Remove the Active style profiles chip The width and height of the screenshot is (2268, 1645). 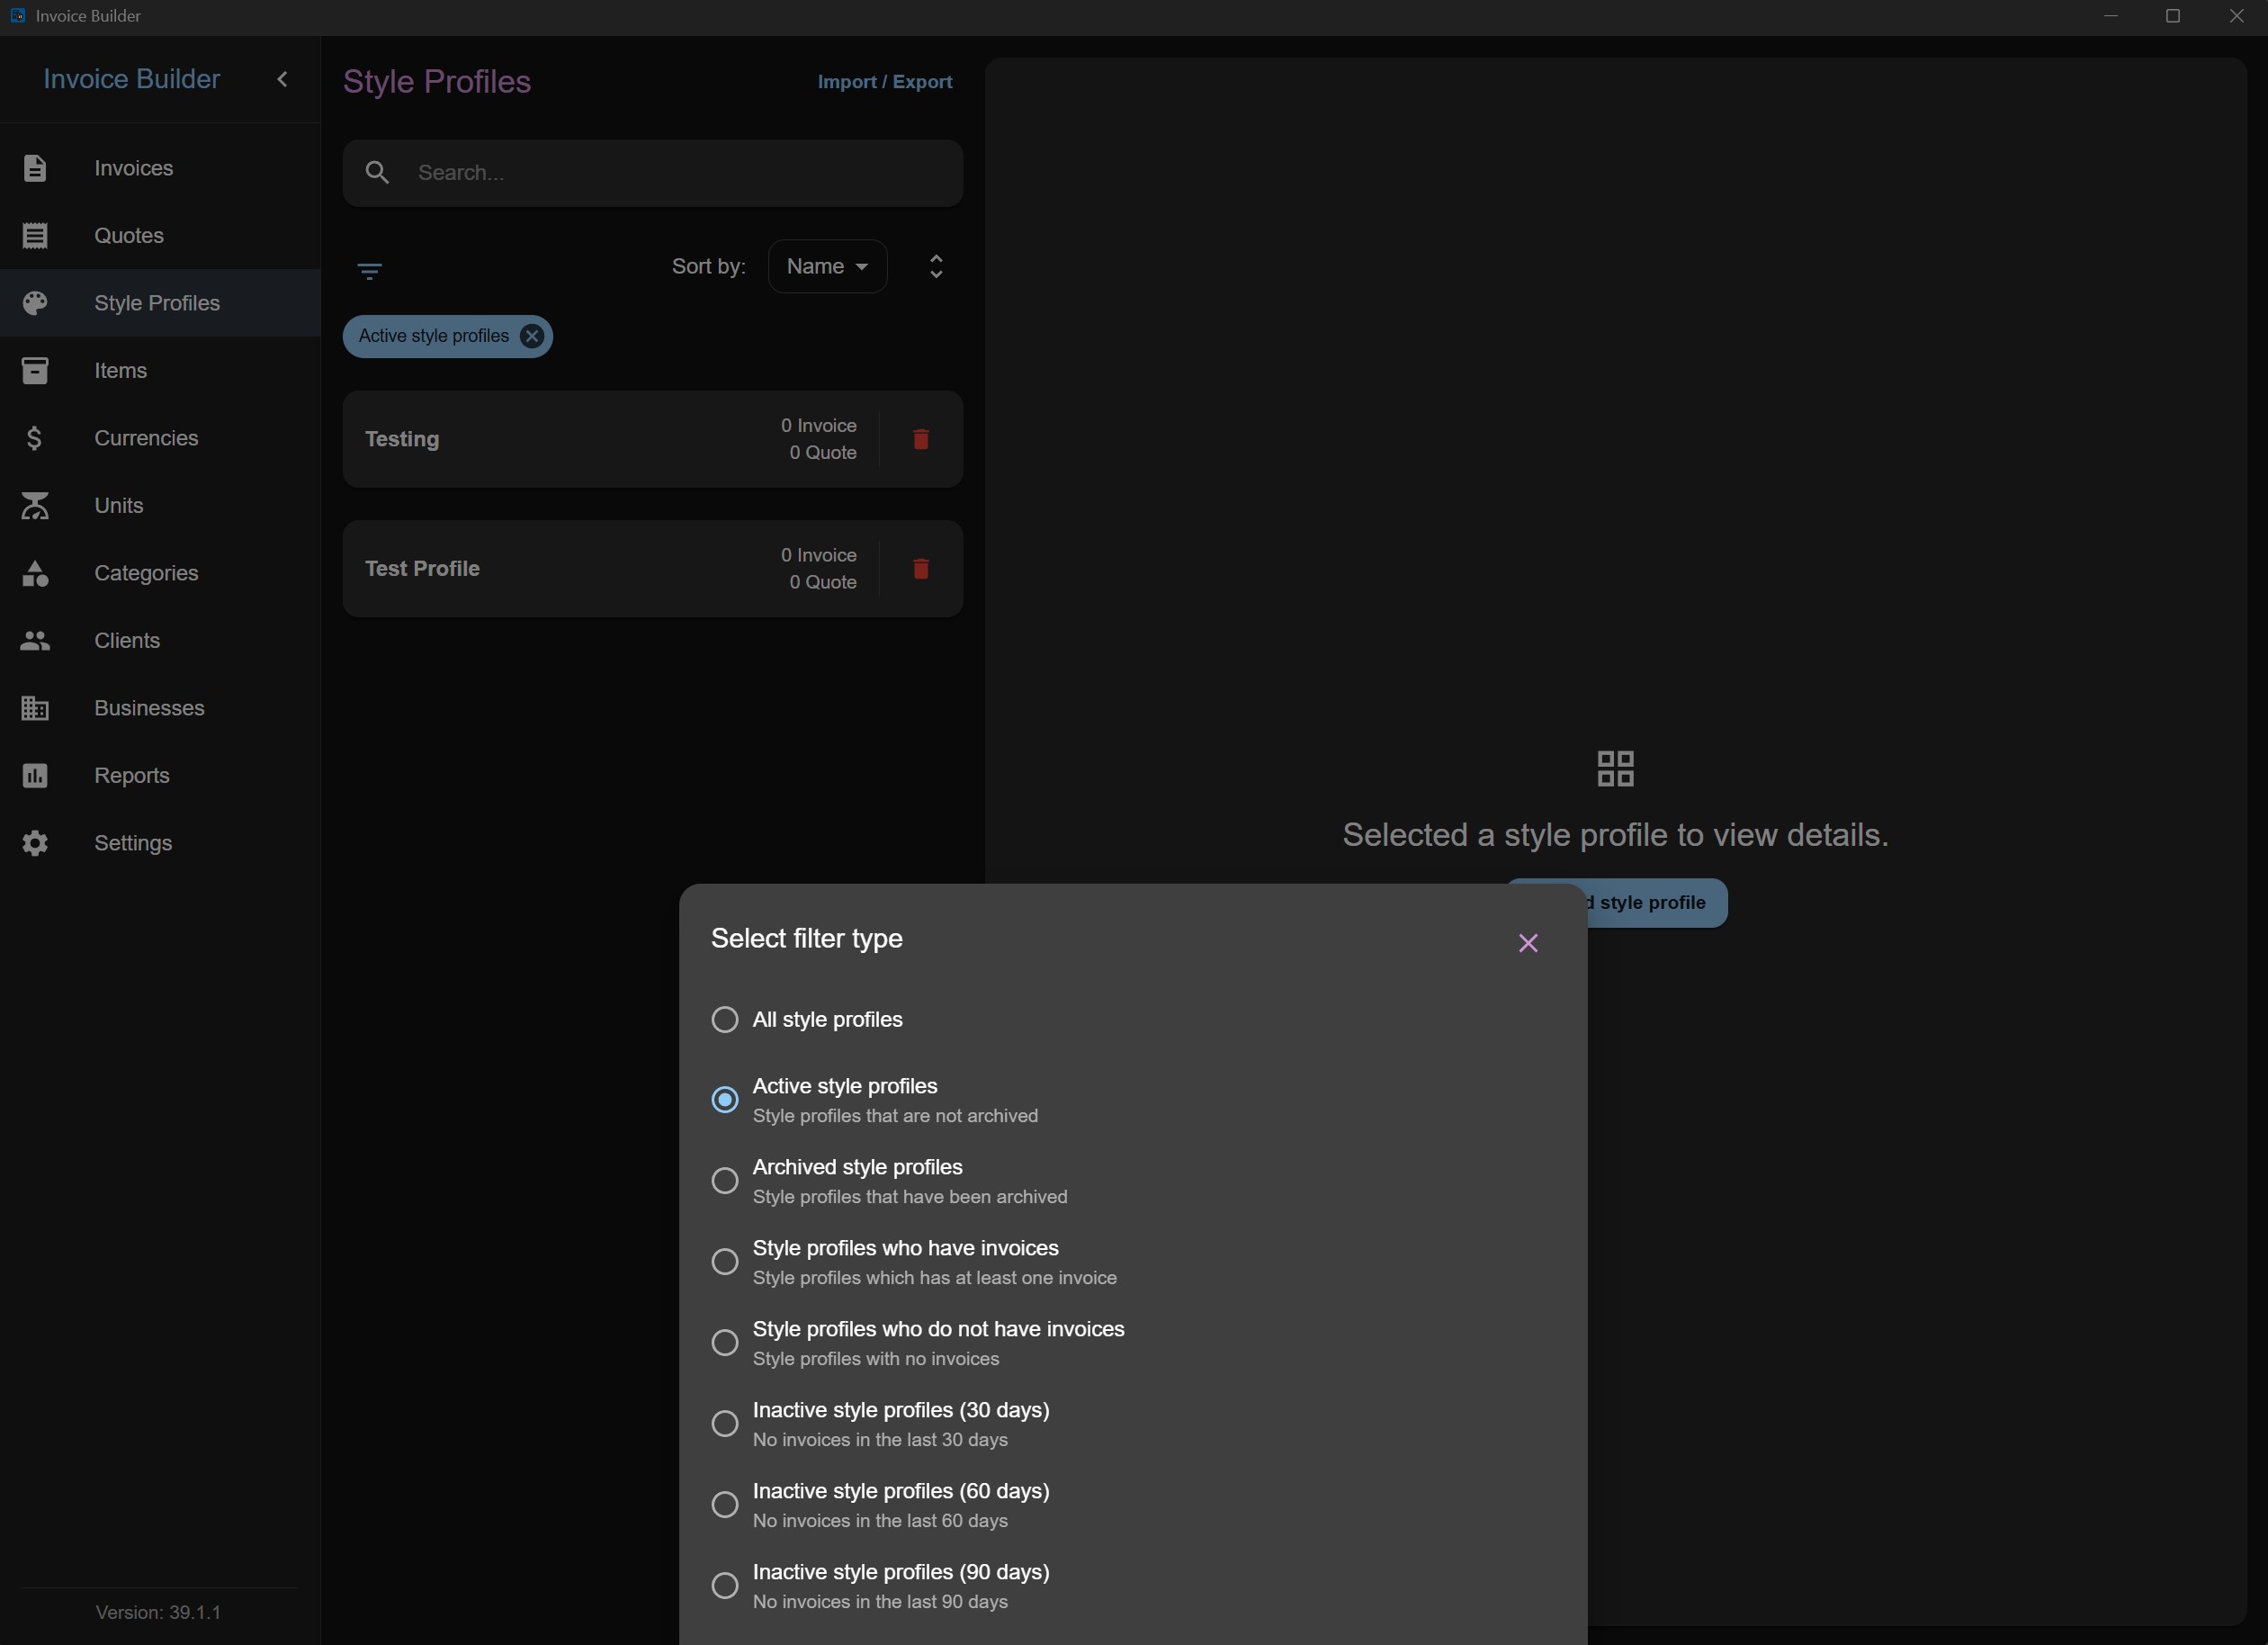click(x=532, y=336)
